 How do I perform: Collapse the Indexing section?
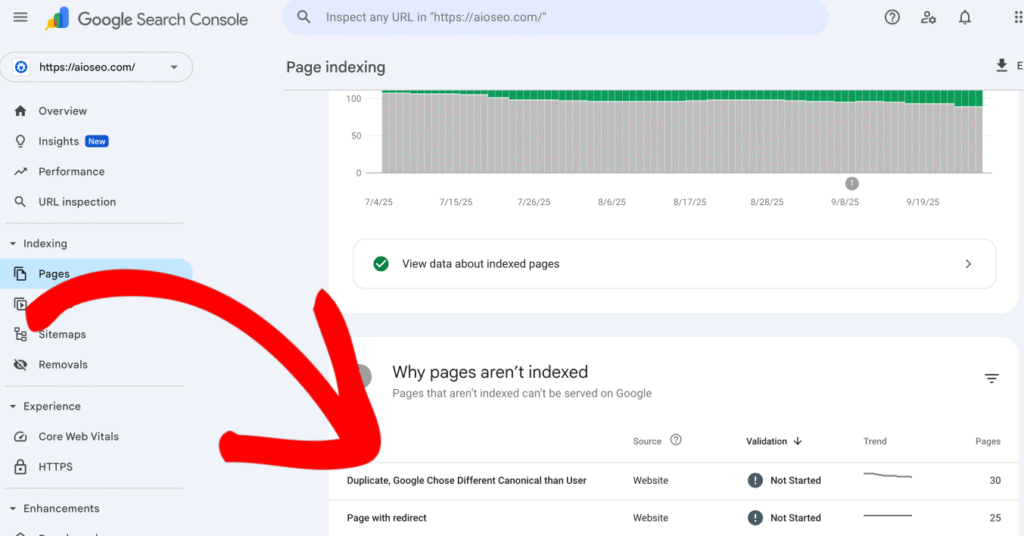13,244
